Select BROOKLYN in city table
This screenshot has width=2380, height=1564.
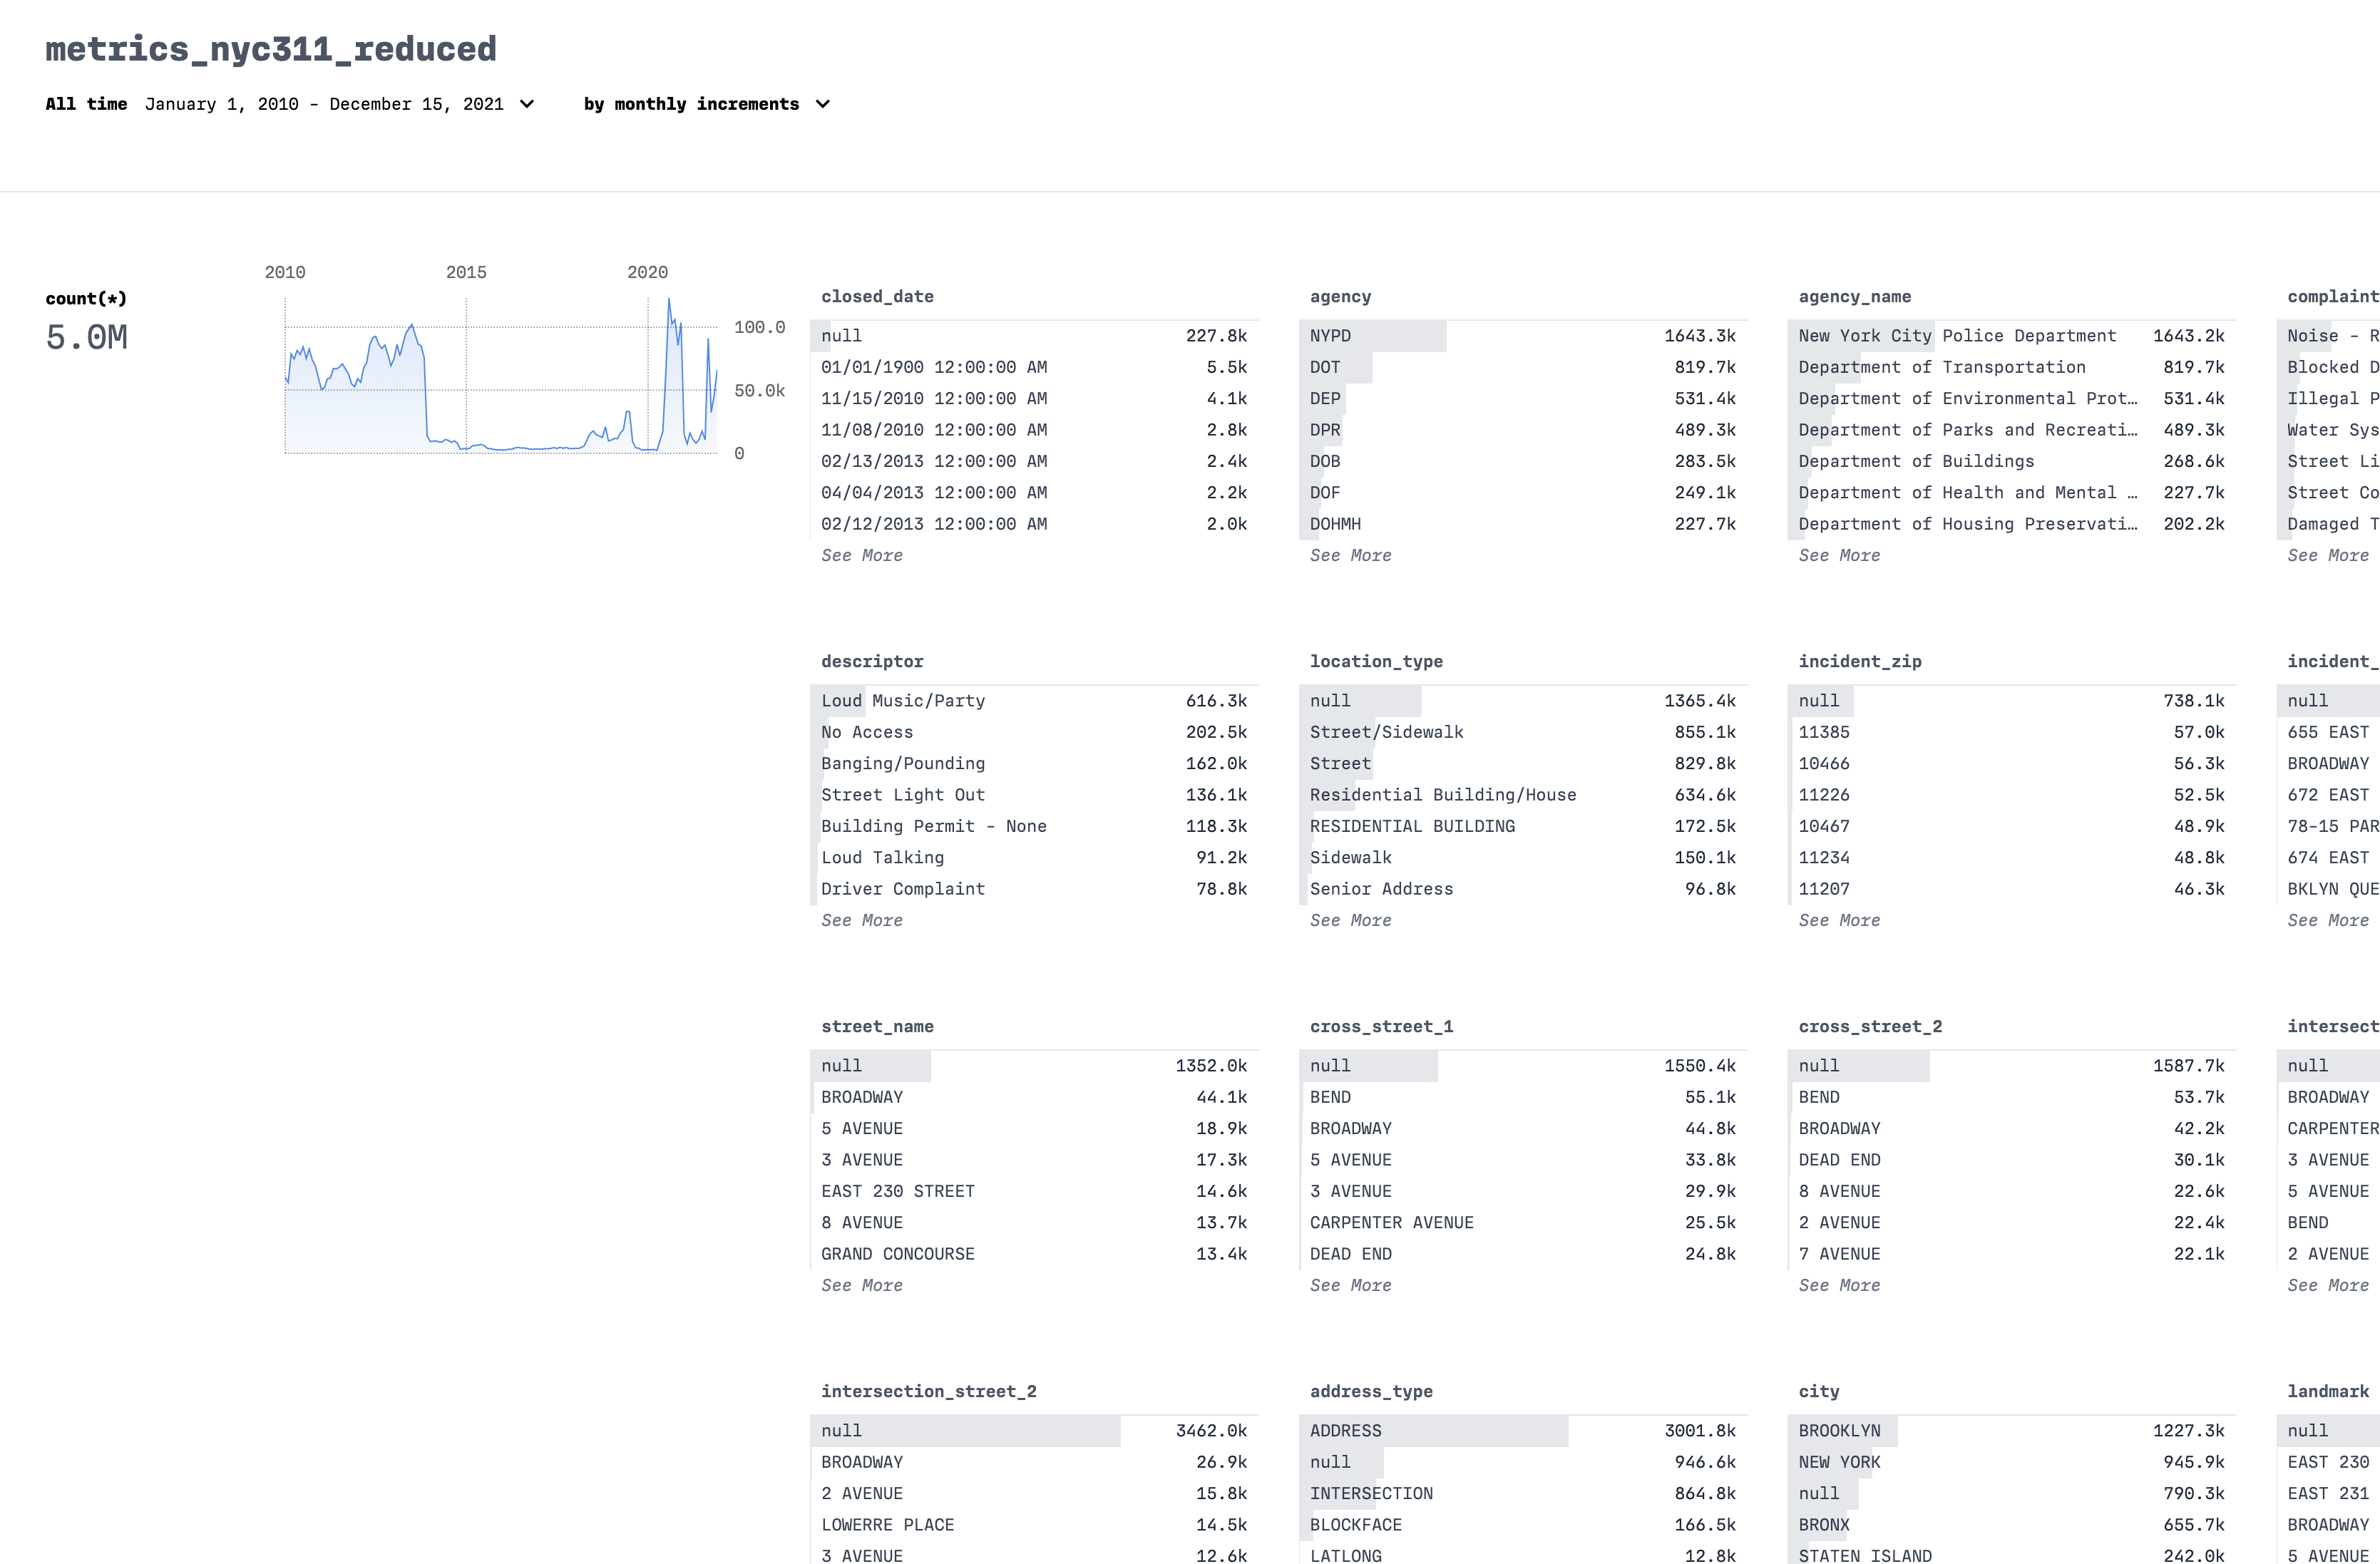pos(2011,1431)
